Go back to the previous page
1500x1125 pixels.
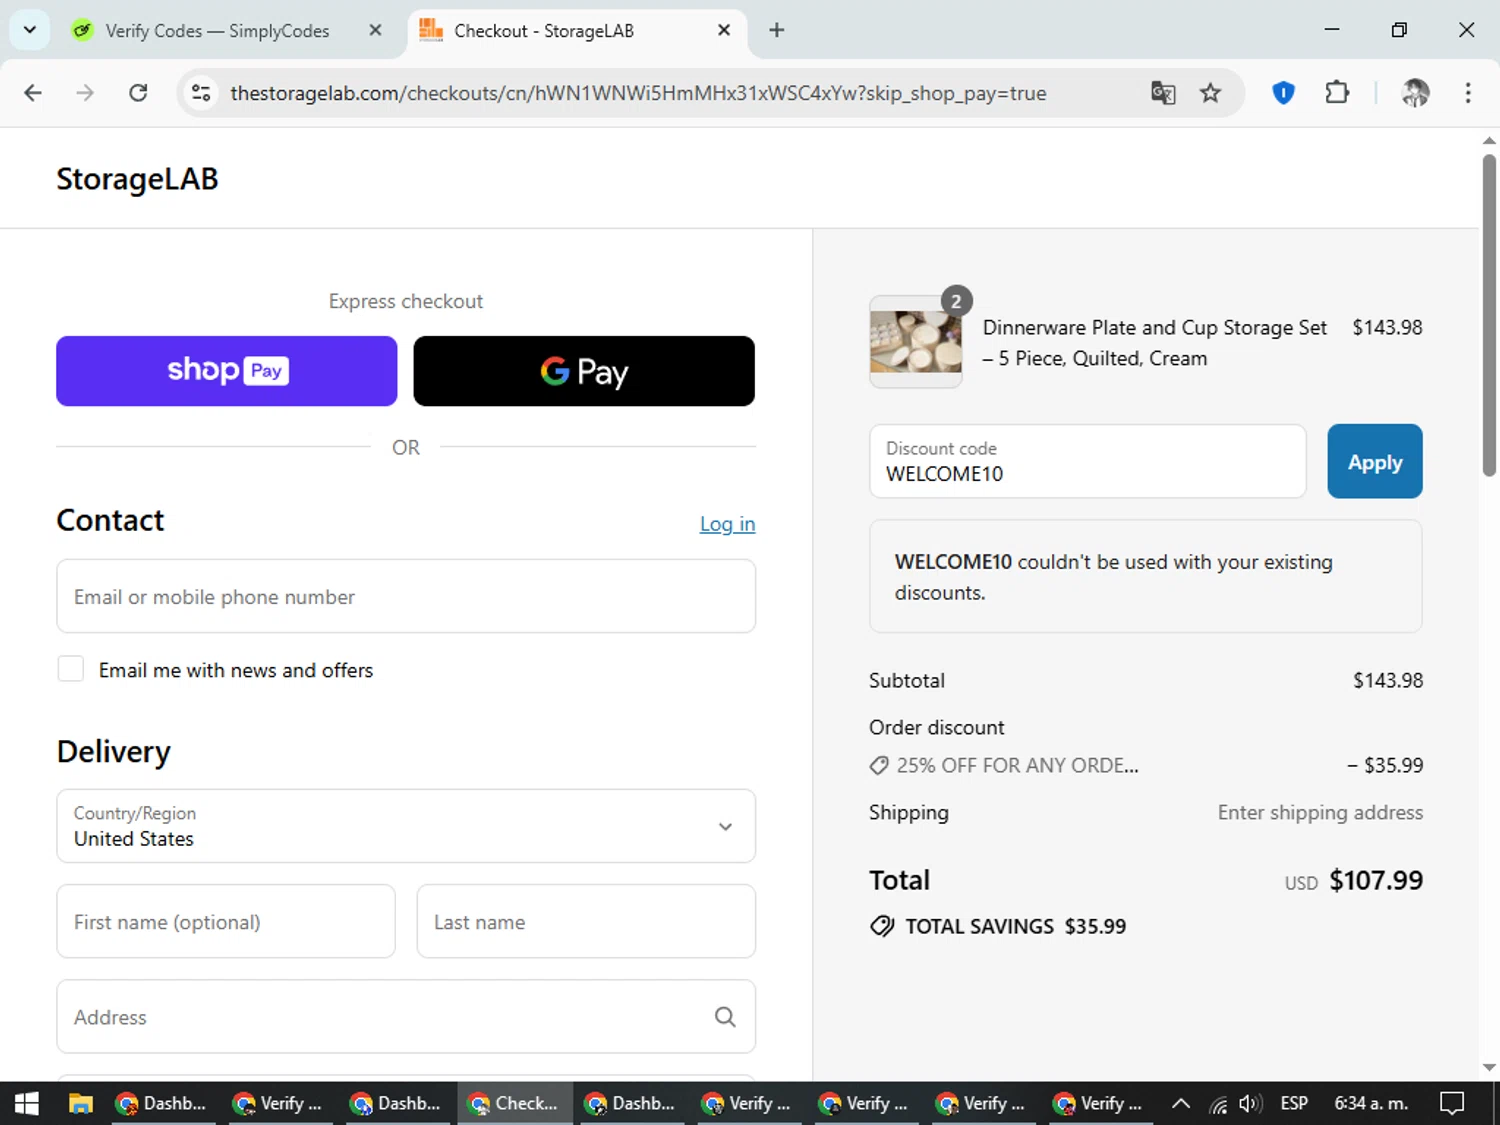(x=33, y=93)
